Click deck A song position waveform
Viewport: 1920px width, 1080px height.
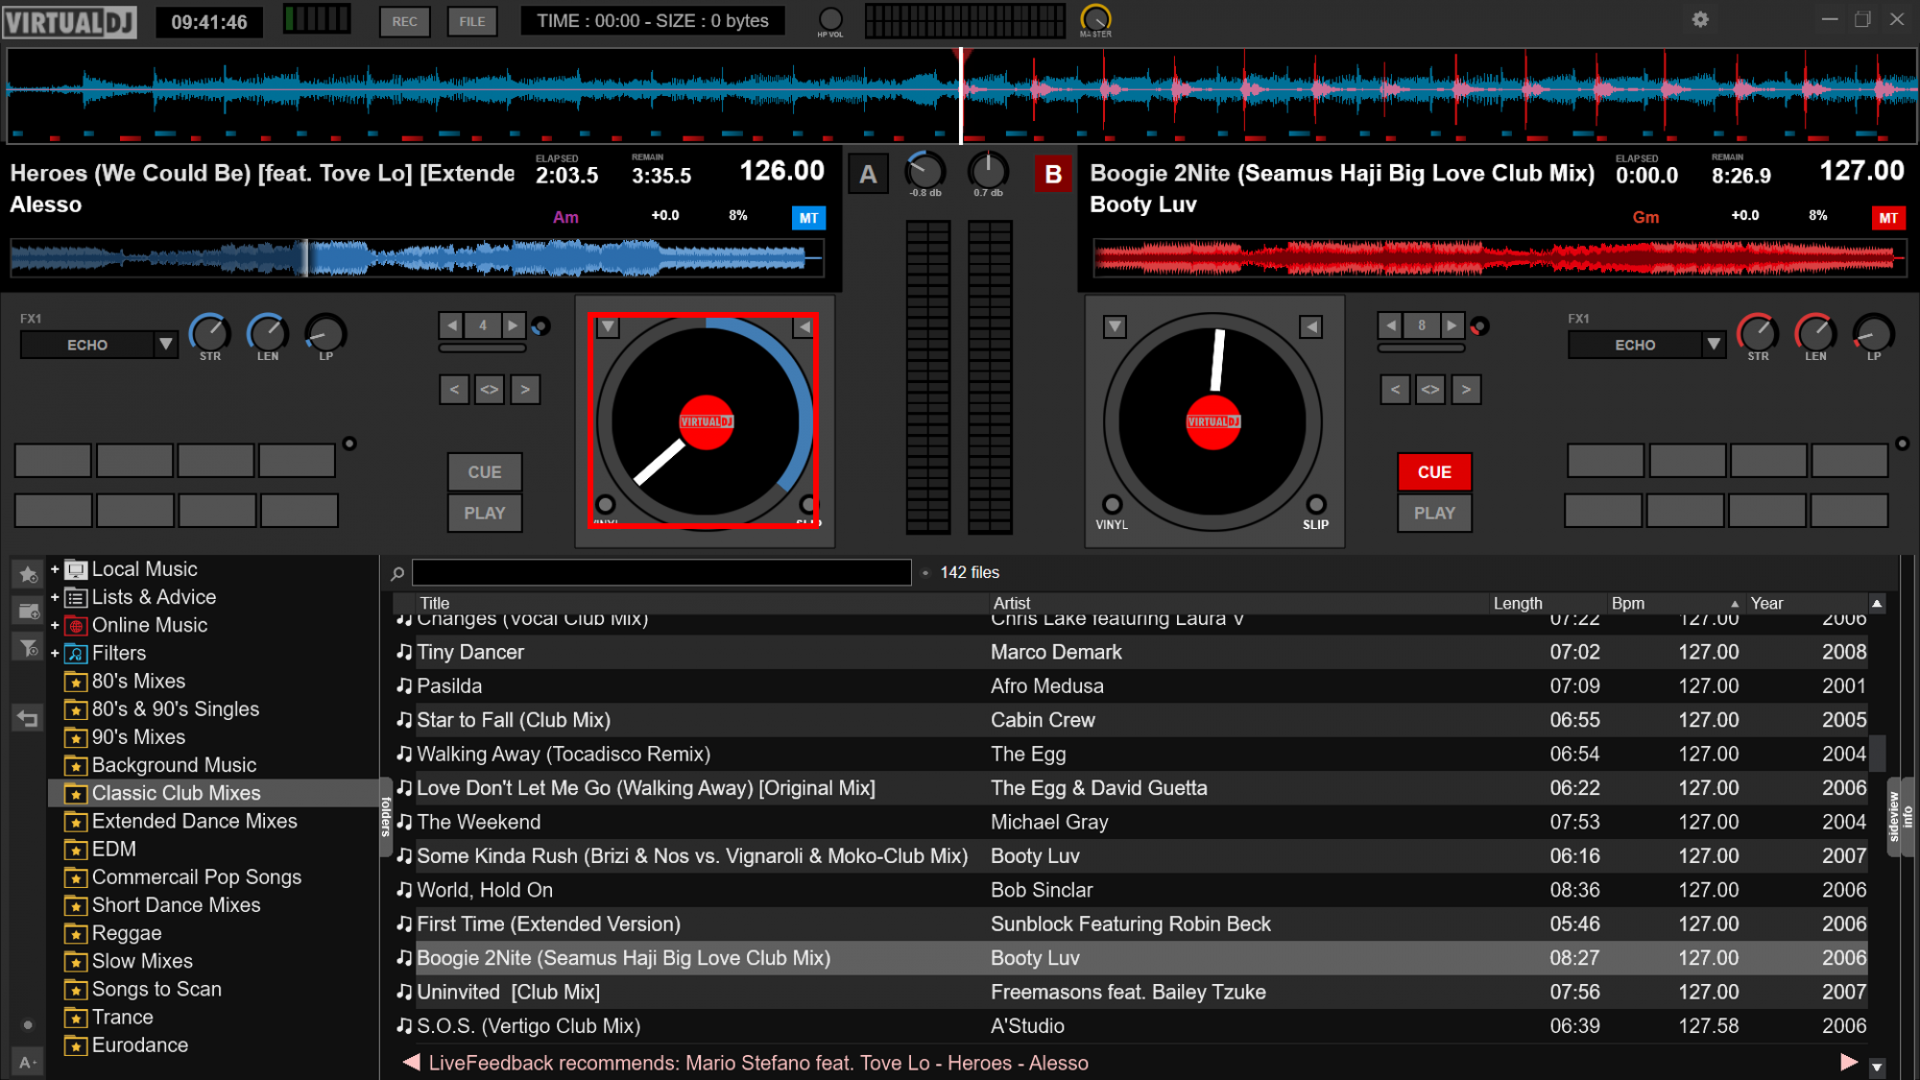(x=416, y=258)
